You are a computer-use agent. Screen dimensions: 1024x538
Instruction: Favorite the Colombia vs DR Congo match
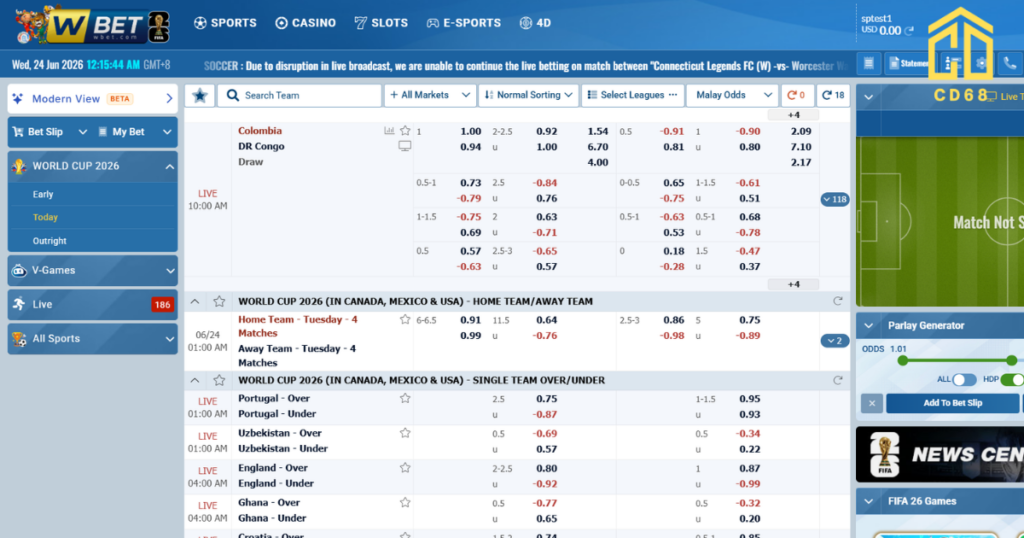[405, 131]
